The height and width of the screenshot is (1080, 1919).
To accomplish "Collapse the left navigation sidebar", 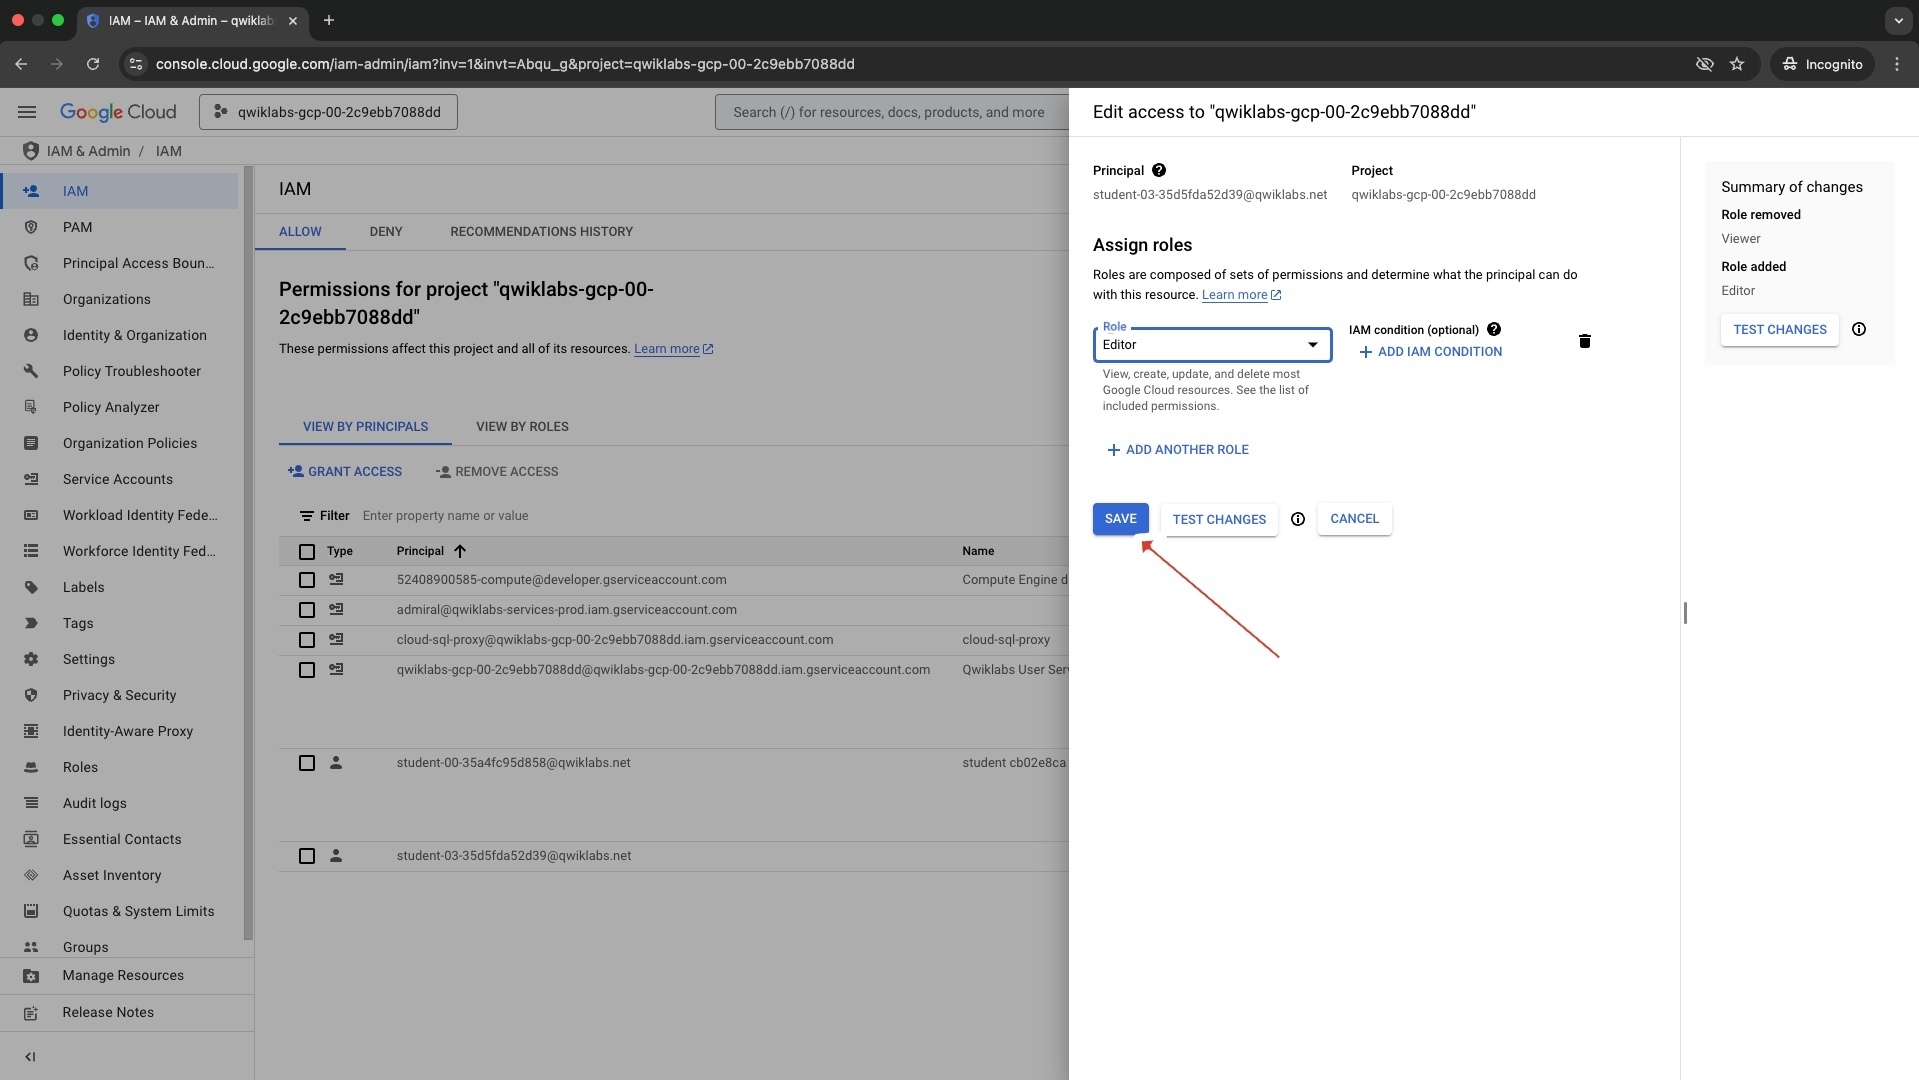I will point(30,1057).
